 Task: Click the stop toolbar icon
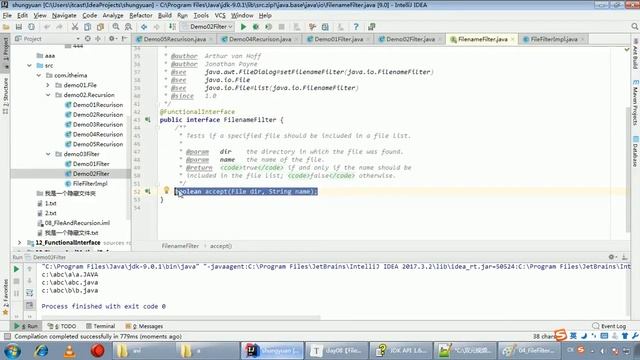tap(281, 27)
